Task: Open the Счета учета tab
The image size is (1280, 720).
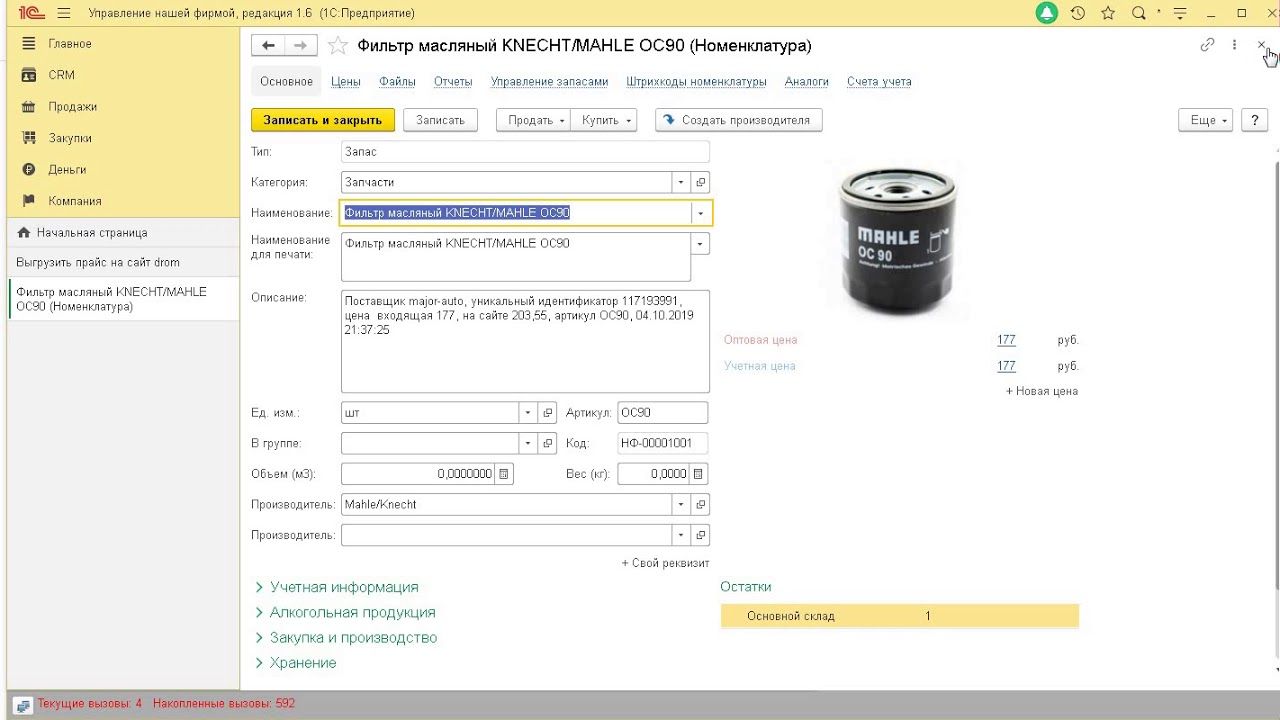Action: pos(879,82)
